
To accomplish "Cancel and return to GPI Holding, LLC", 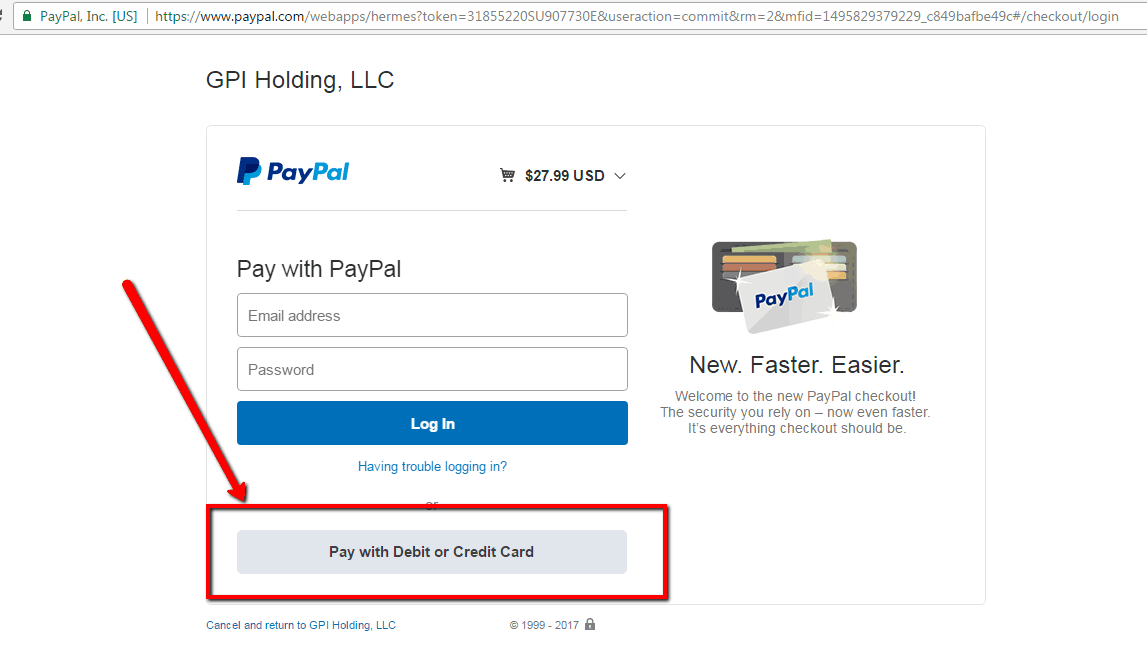I will [301, 625].
